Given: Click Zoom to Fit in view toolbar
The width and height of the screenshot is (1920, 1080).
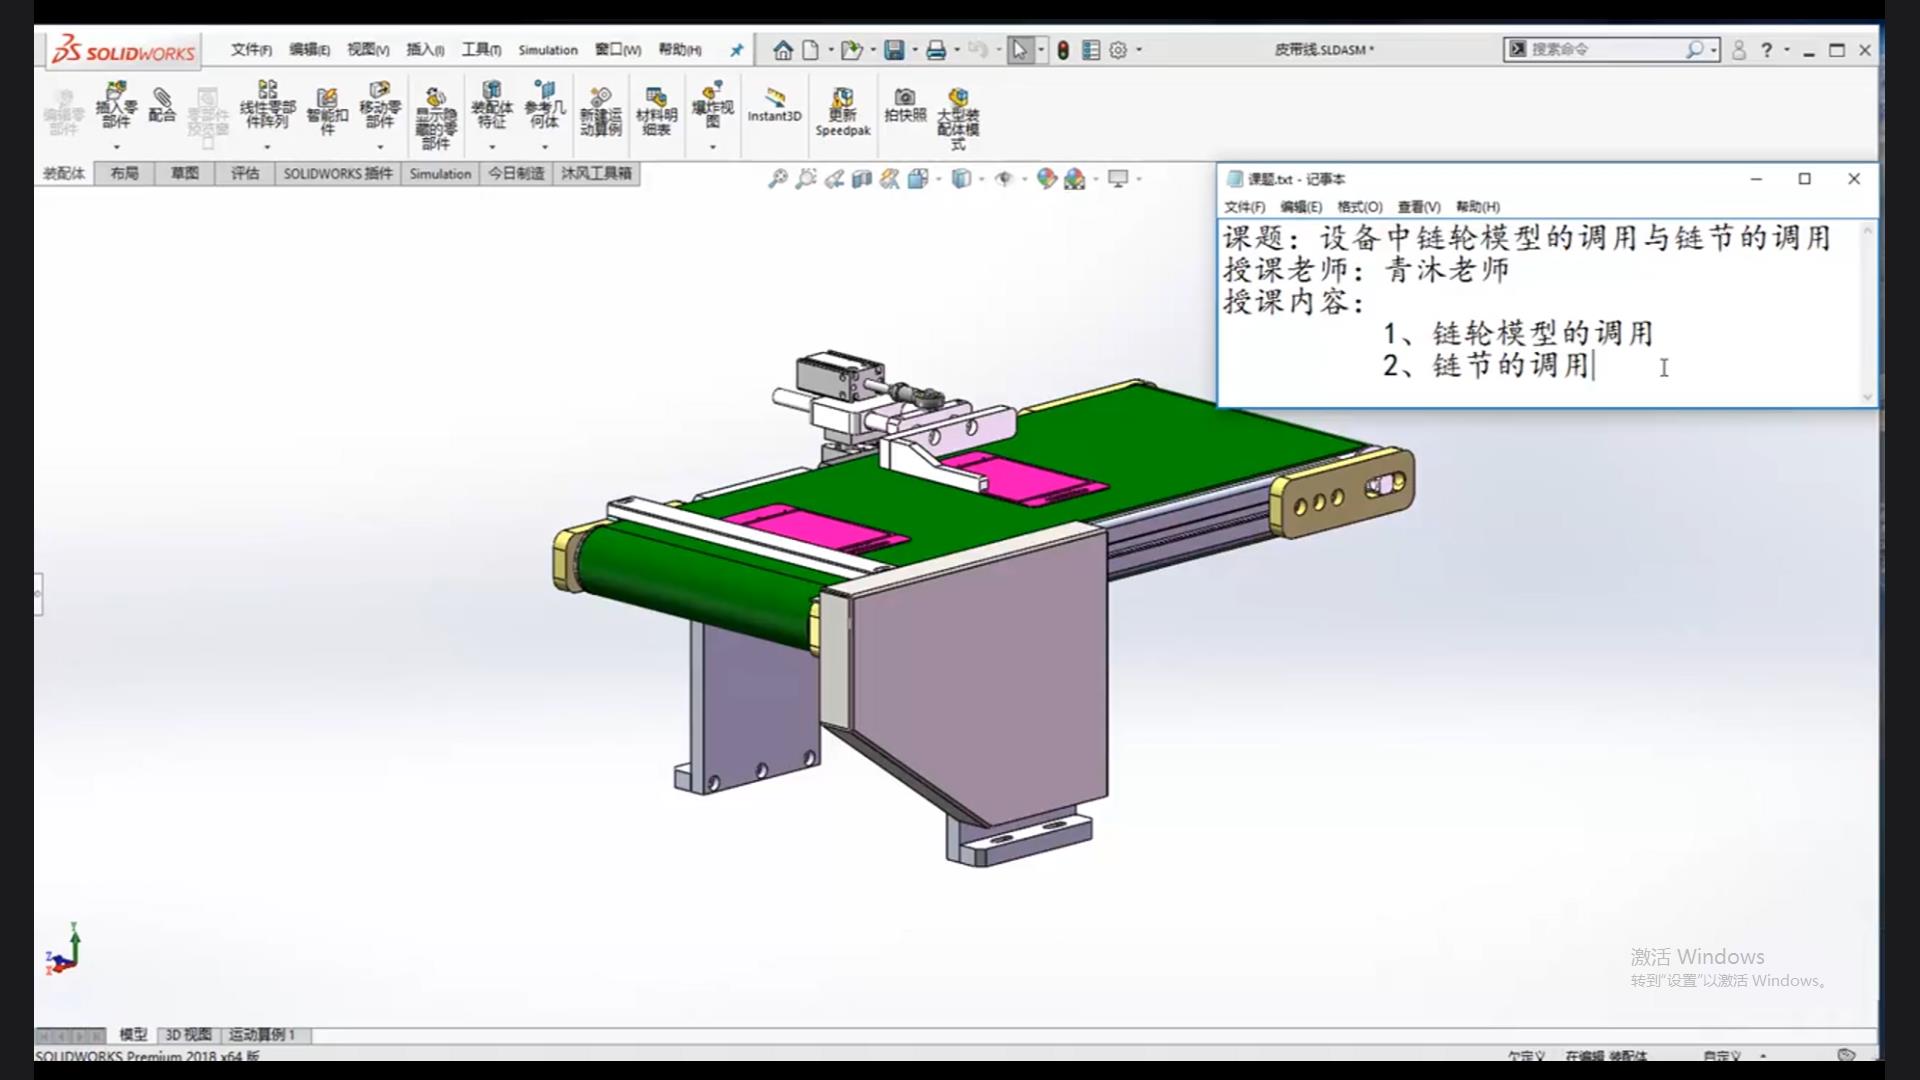Looking at the screenshot, I should click(x=777, y=179).
